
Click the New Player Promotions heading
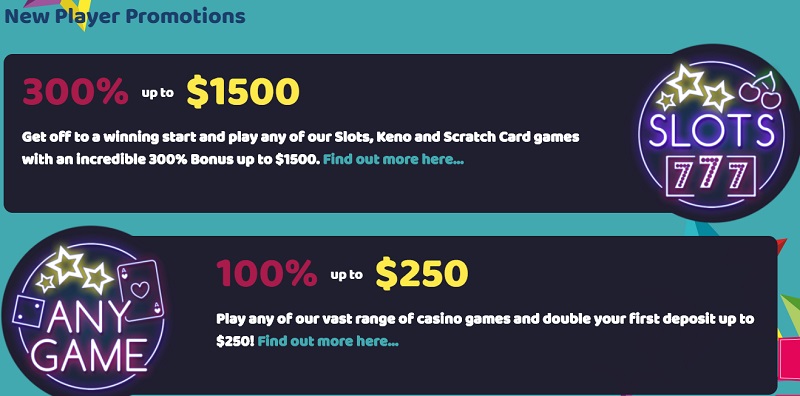pos(125,15)
